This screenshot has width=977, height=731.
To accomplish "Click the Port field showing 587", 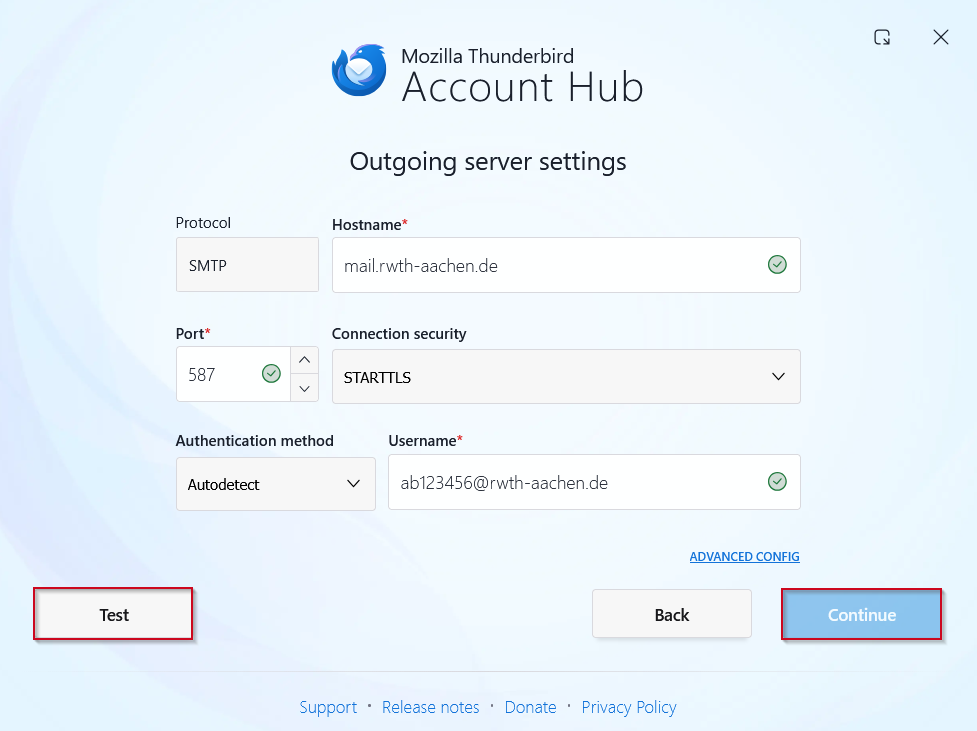I will coord(233,374).
